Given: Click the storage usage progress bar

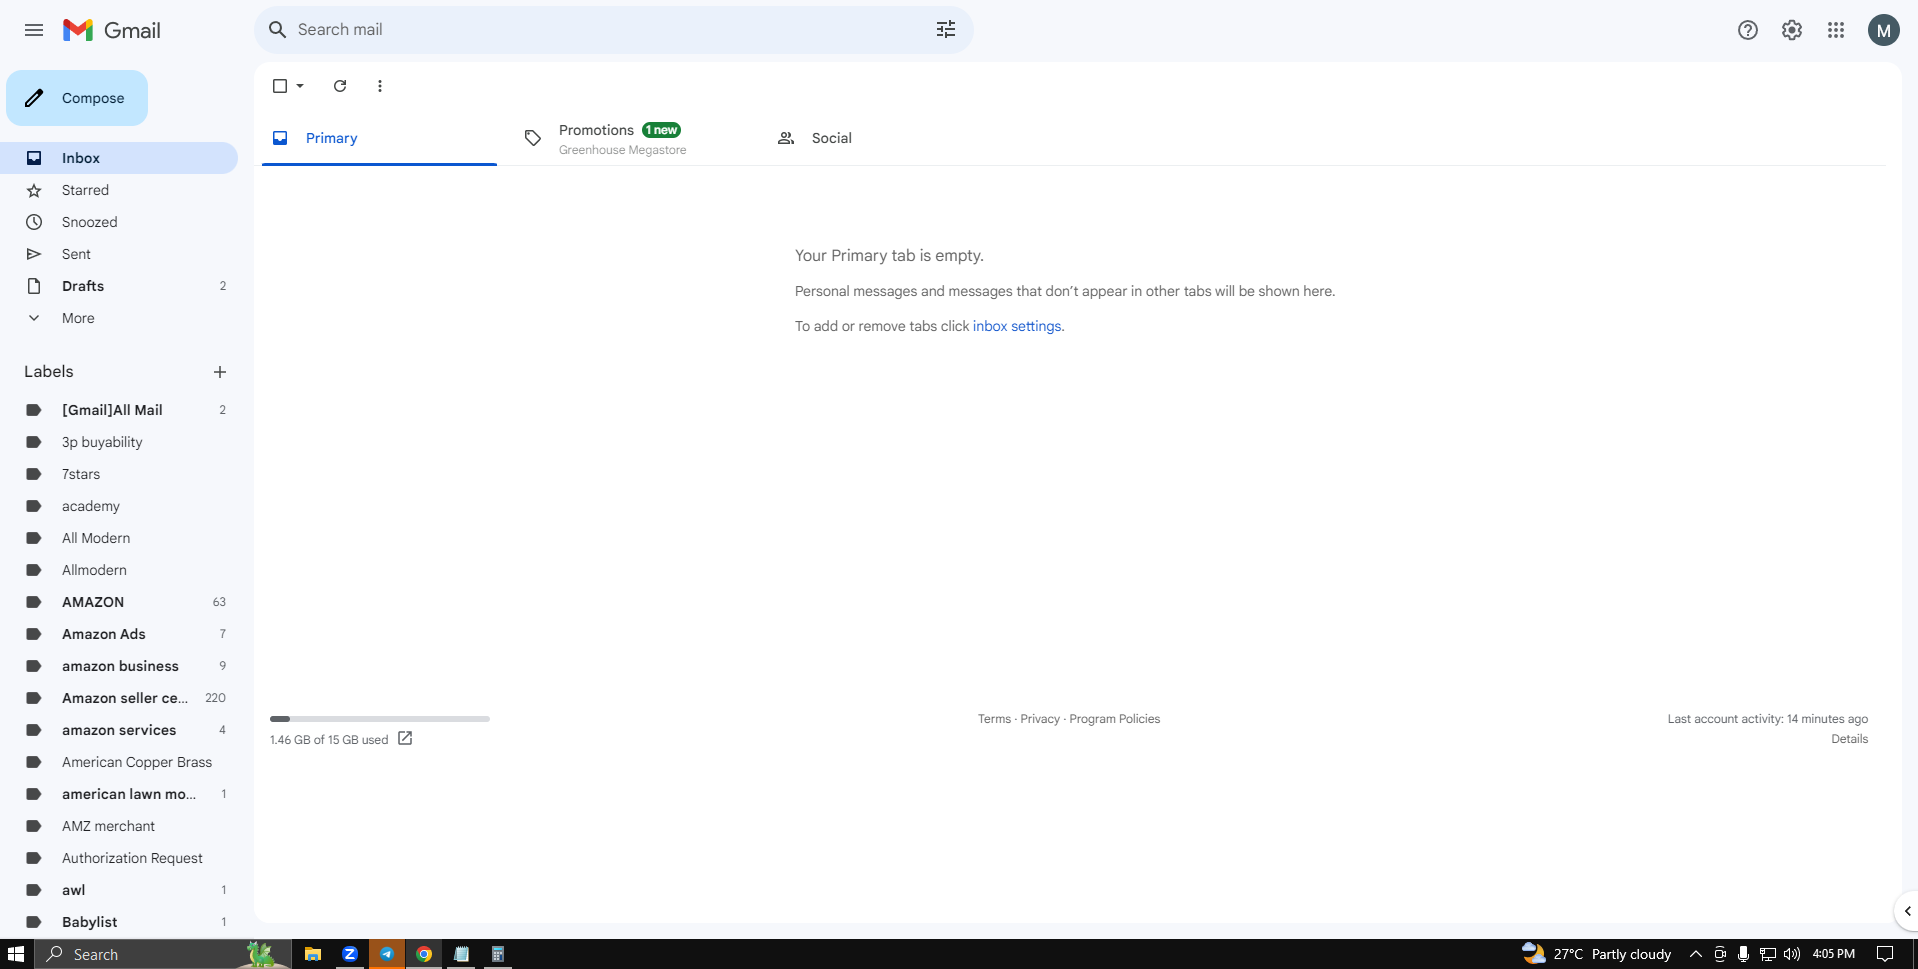Looking at the screenshot, I should point(380,719).
